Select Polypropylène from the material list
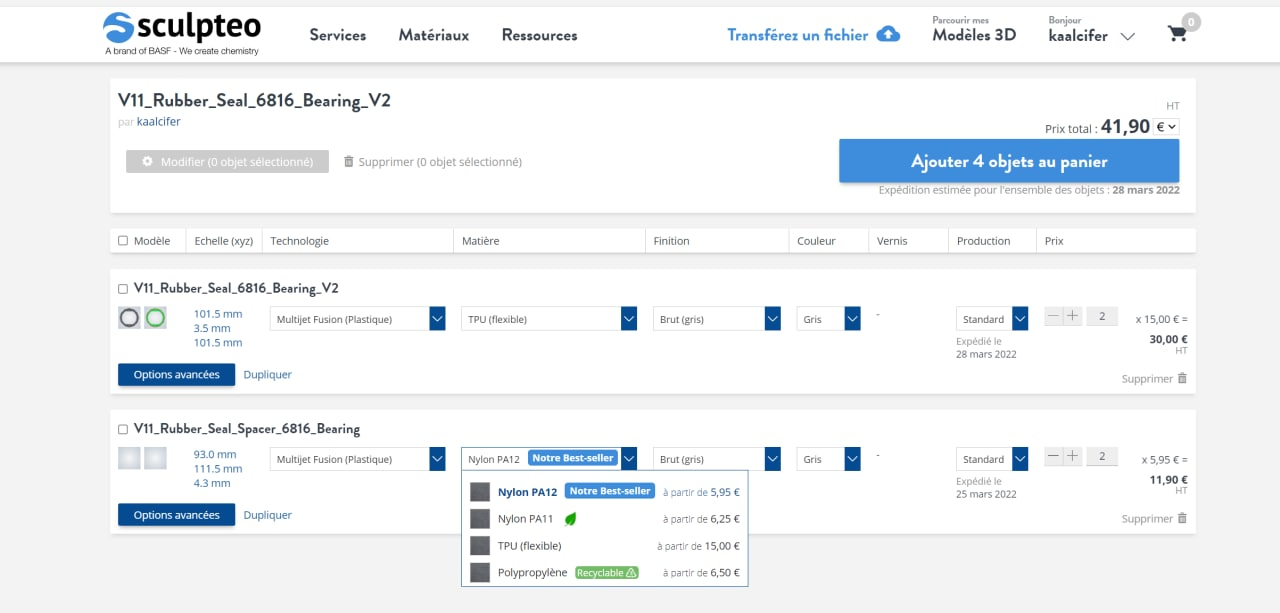The width and height of the screenshot is (1280, 613). coord(605,573)
